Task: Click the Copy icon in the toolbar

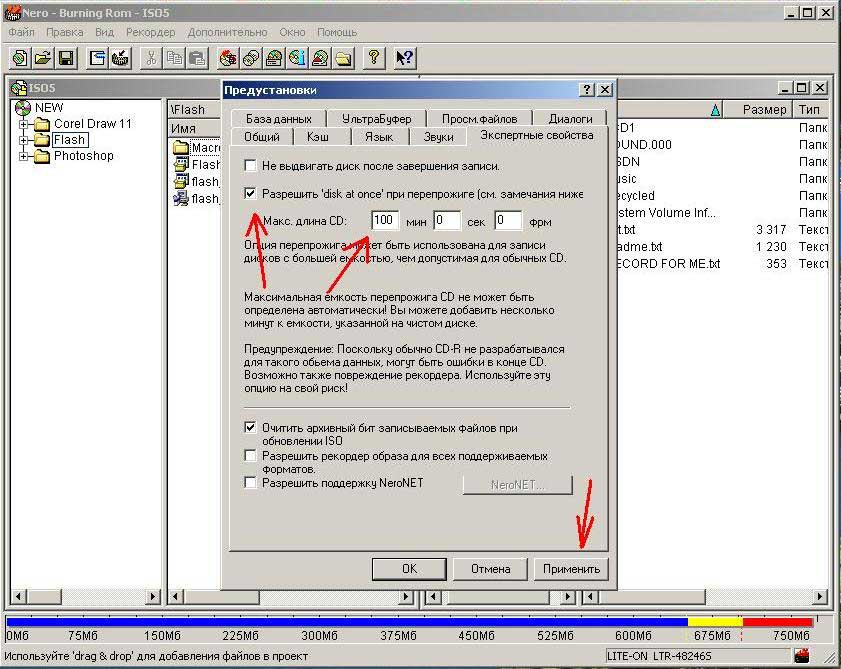Action: coord(174,57)
